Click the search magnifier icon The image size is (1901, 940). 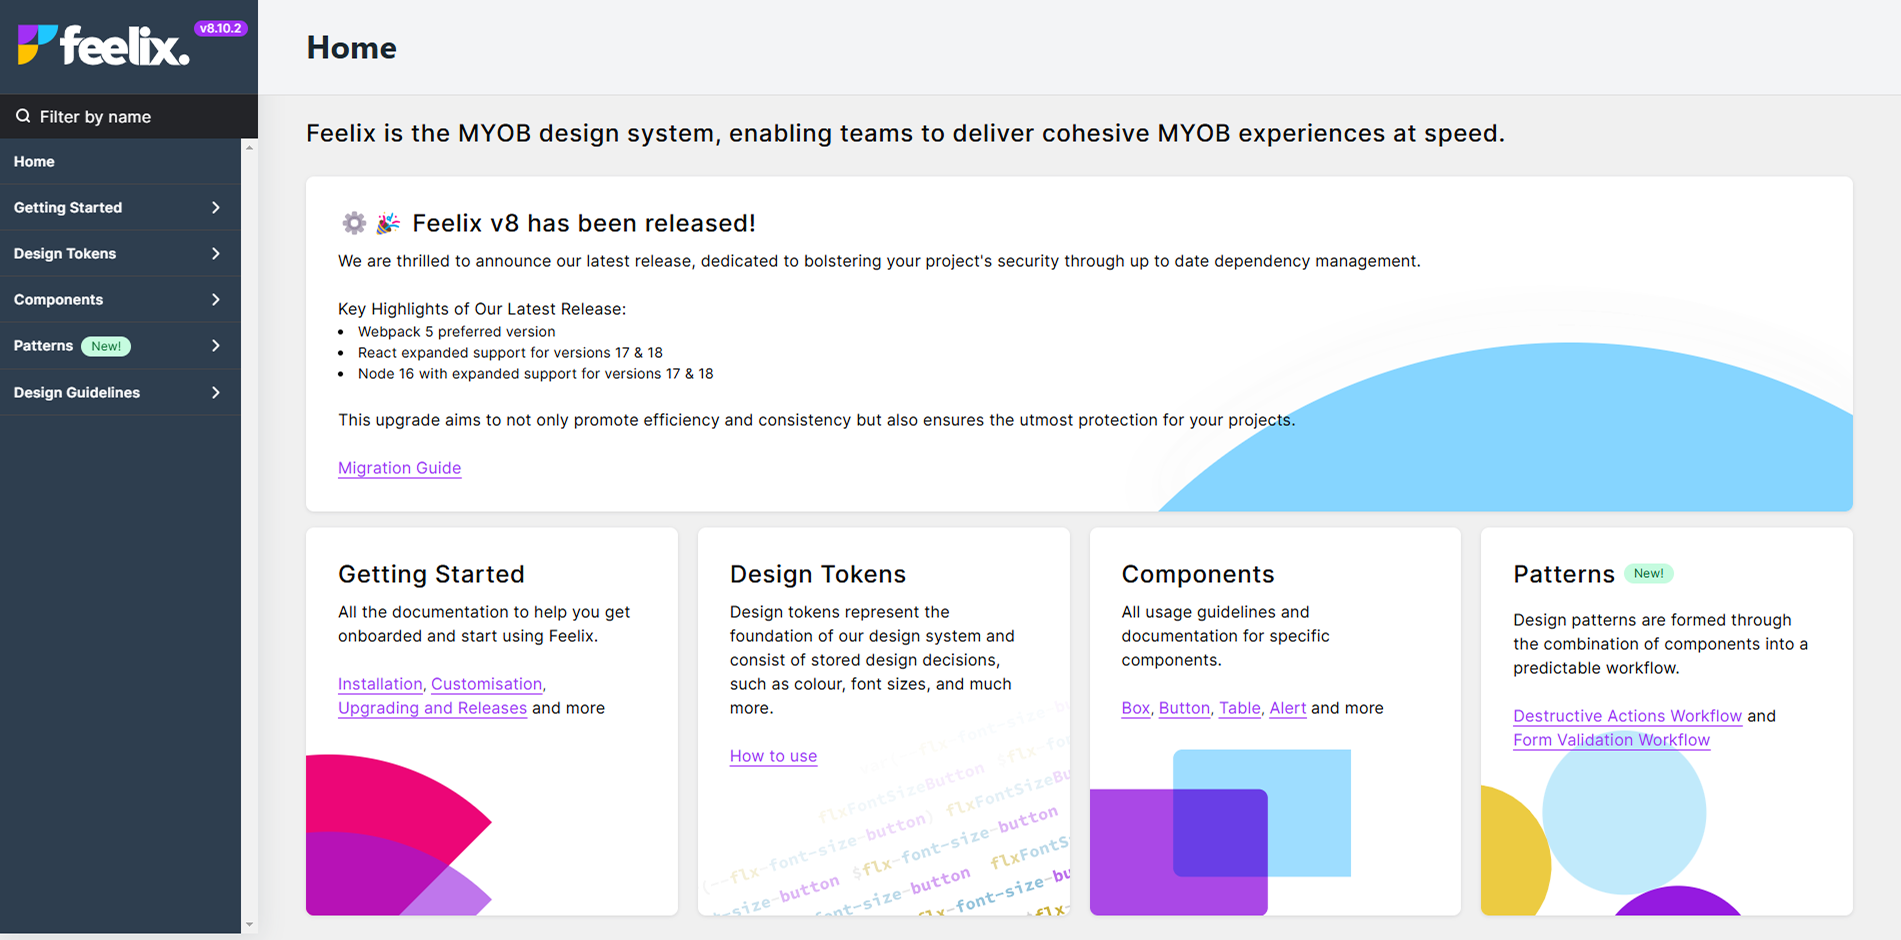23,116
